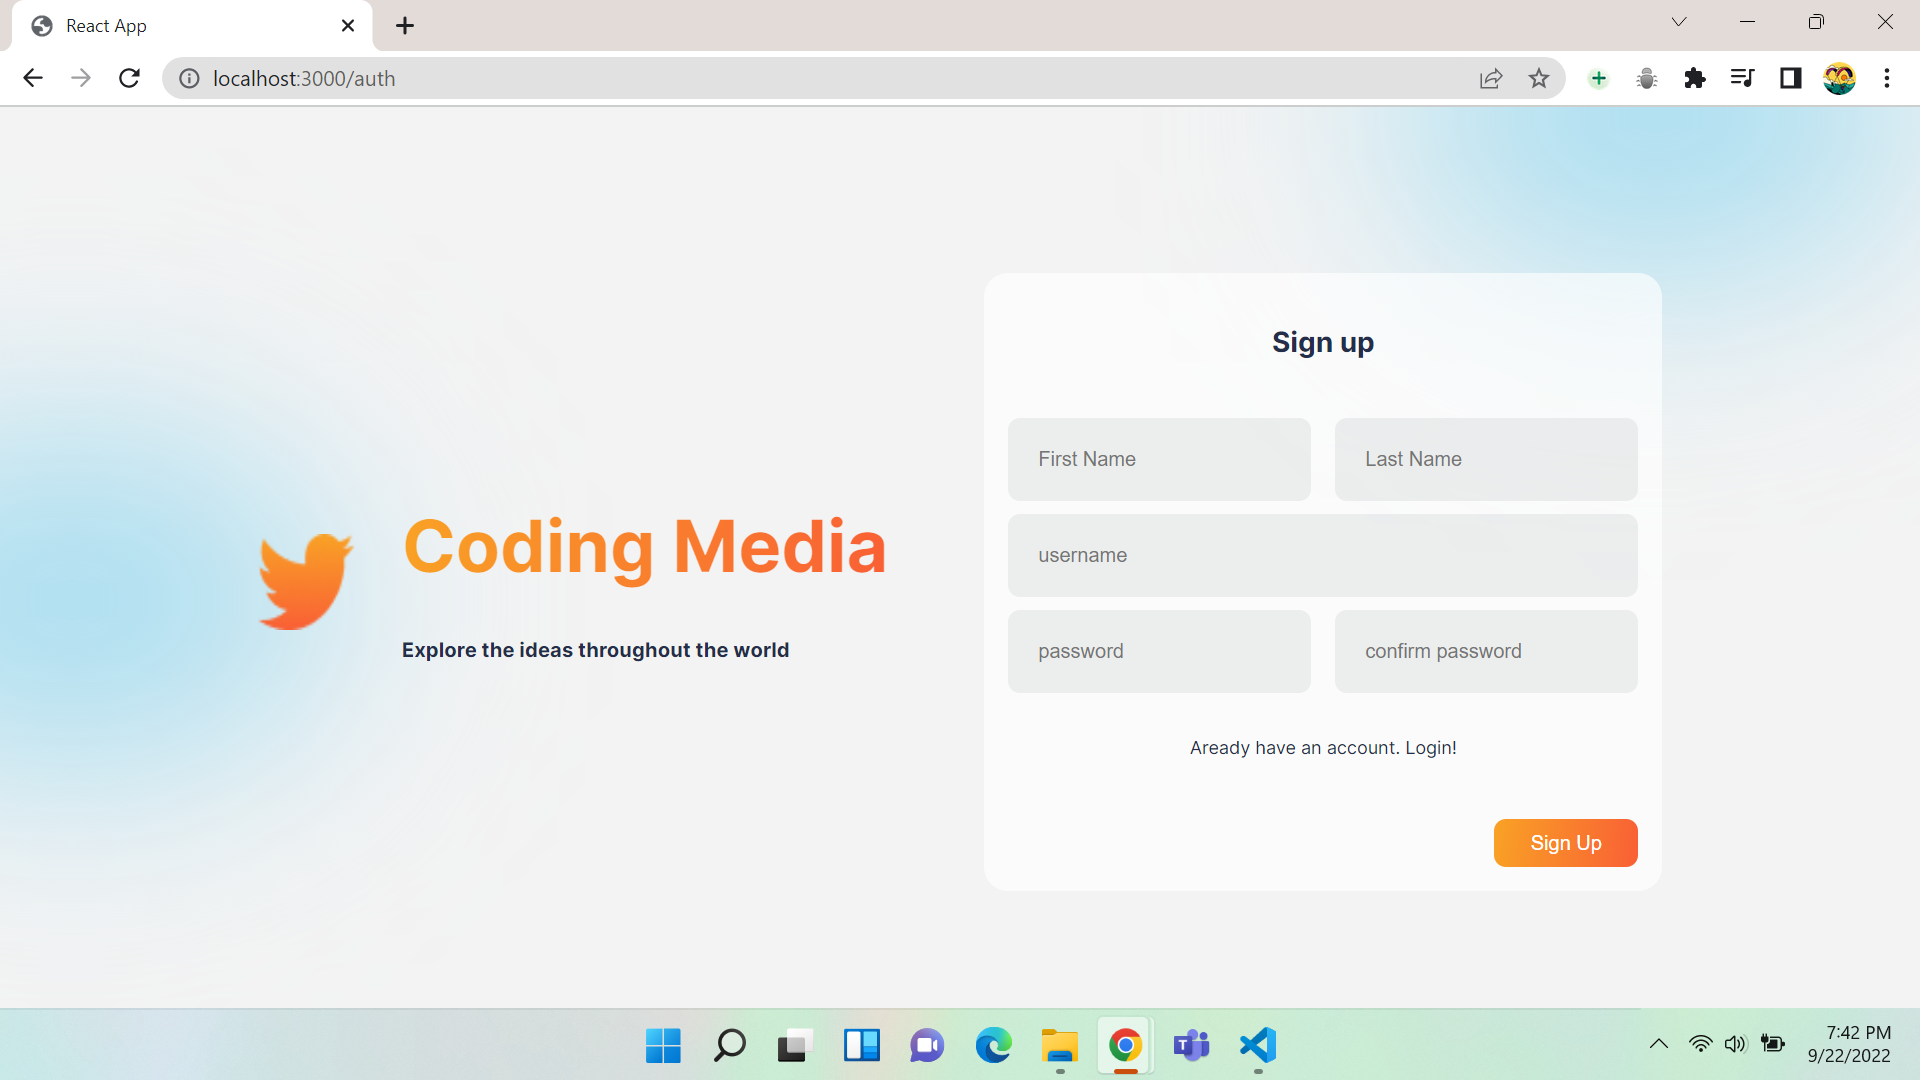Open Windows Search from the taskbar

pyautogui.click(x=729, y=1046)
